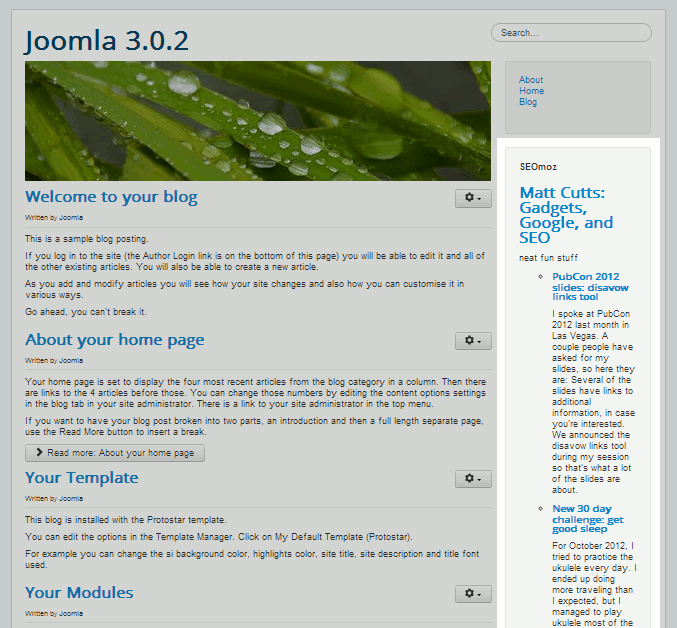The width and height of the screenshot is (677, 628).
Task: Click the Joomla 3.0.2 site title
Action: (x=107, y=41)
